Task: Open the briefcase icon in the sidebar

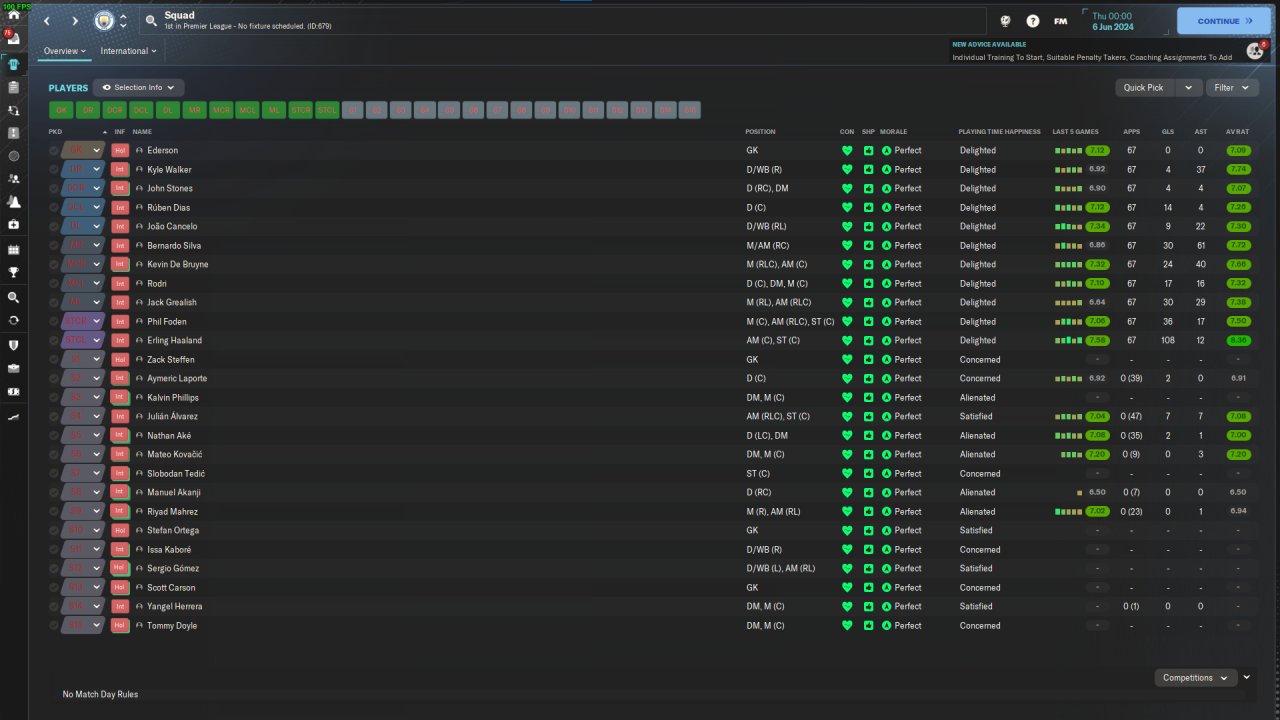Action: click(x=14, y=368)
